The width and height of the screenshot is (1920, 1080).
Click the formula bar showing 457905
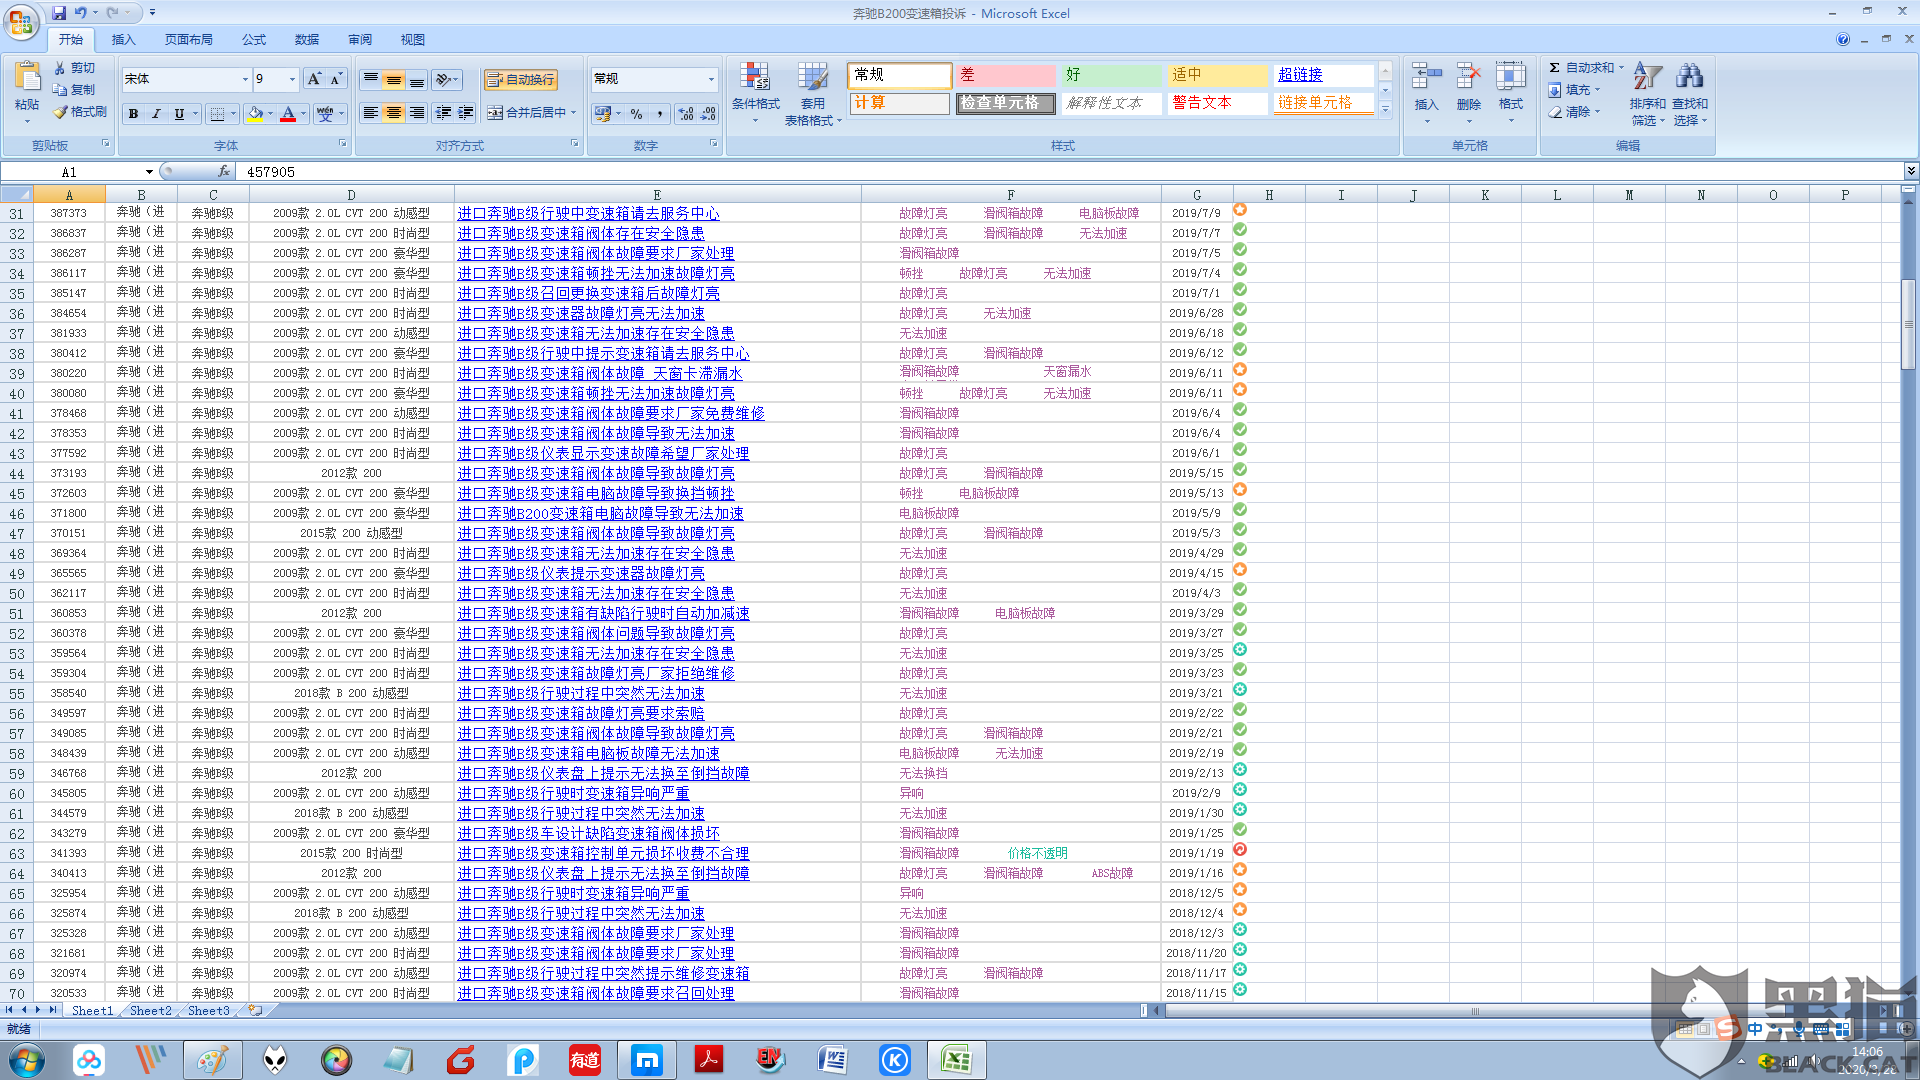[1070, 172]
